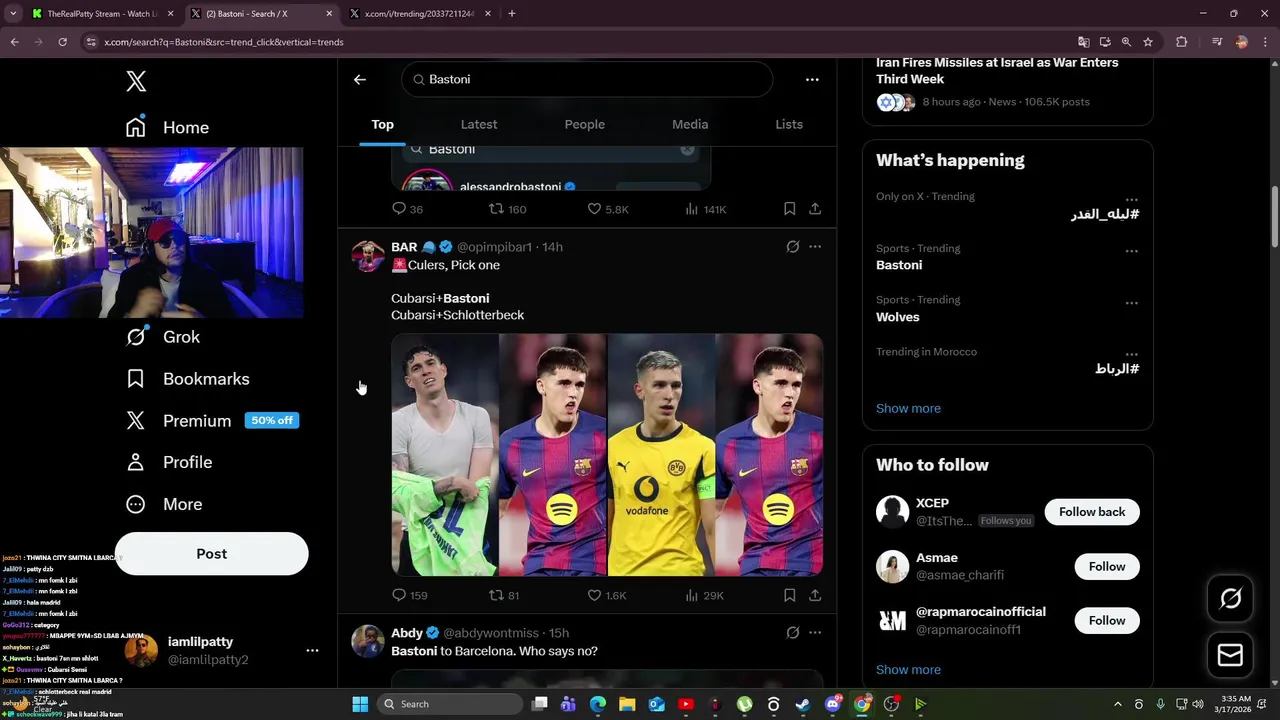
Task: Open a new browser tab
Action: (x=512, y=14)
